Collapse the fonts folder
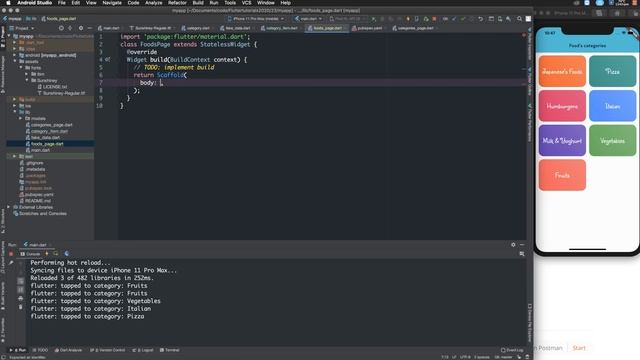The width and height of the screenshot is (640, 360). click(x=21, y=68)
